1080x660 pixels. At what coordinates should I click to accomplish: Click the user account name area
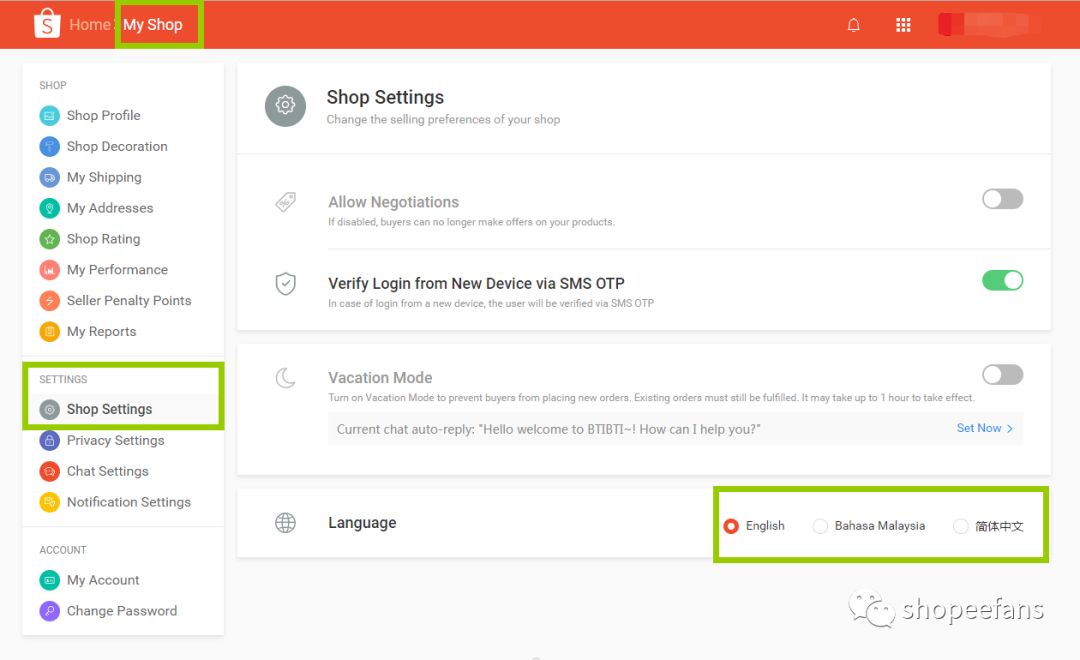pos(989,24)
